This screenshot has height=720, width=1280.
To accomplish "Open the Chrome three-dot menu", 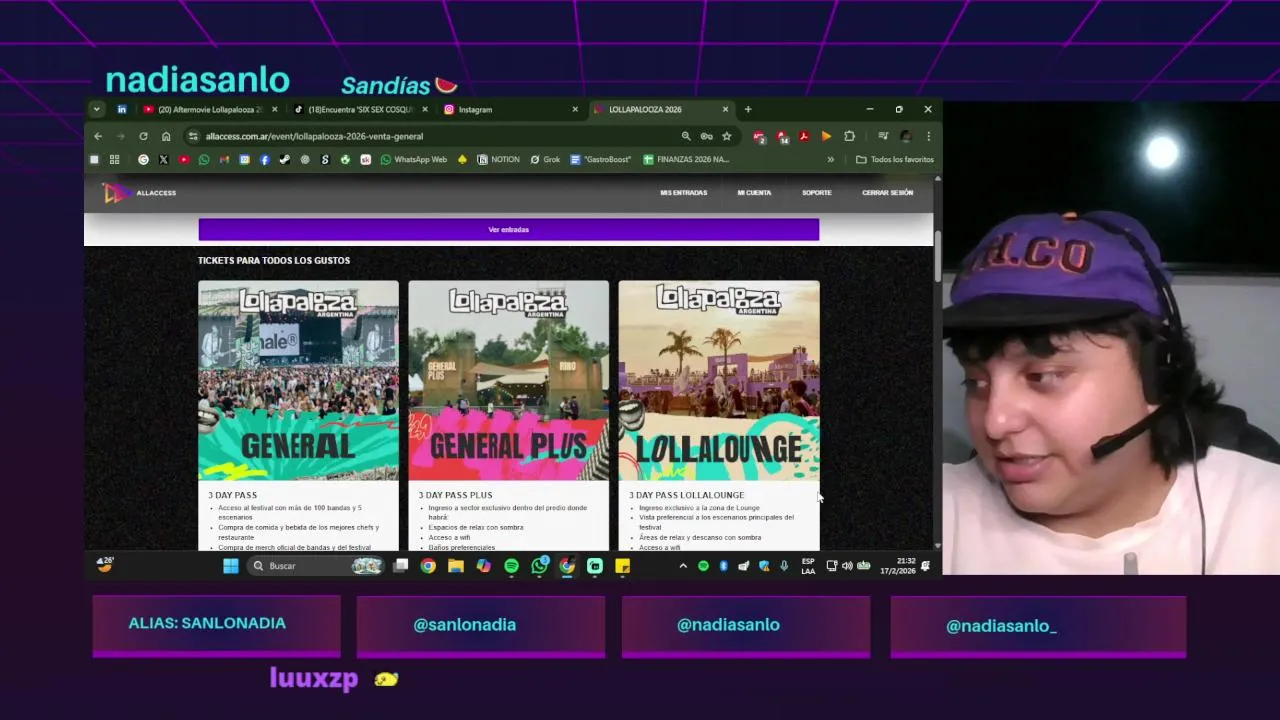I will coord(928,136).
